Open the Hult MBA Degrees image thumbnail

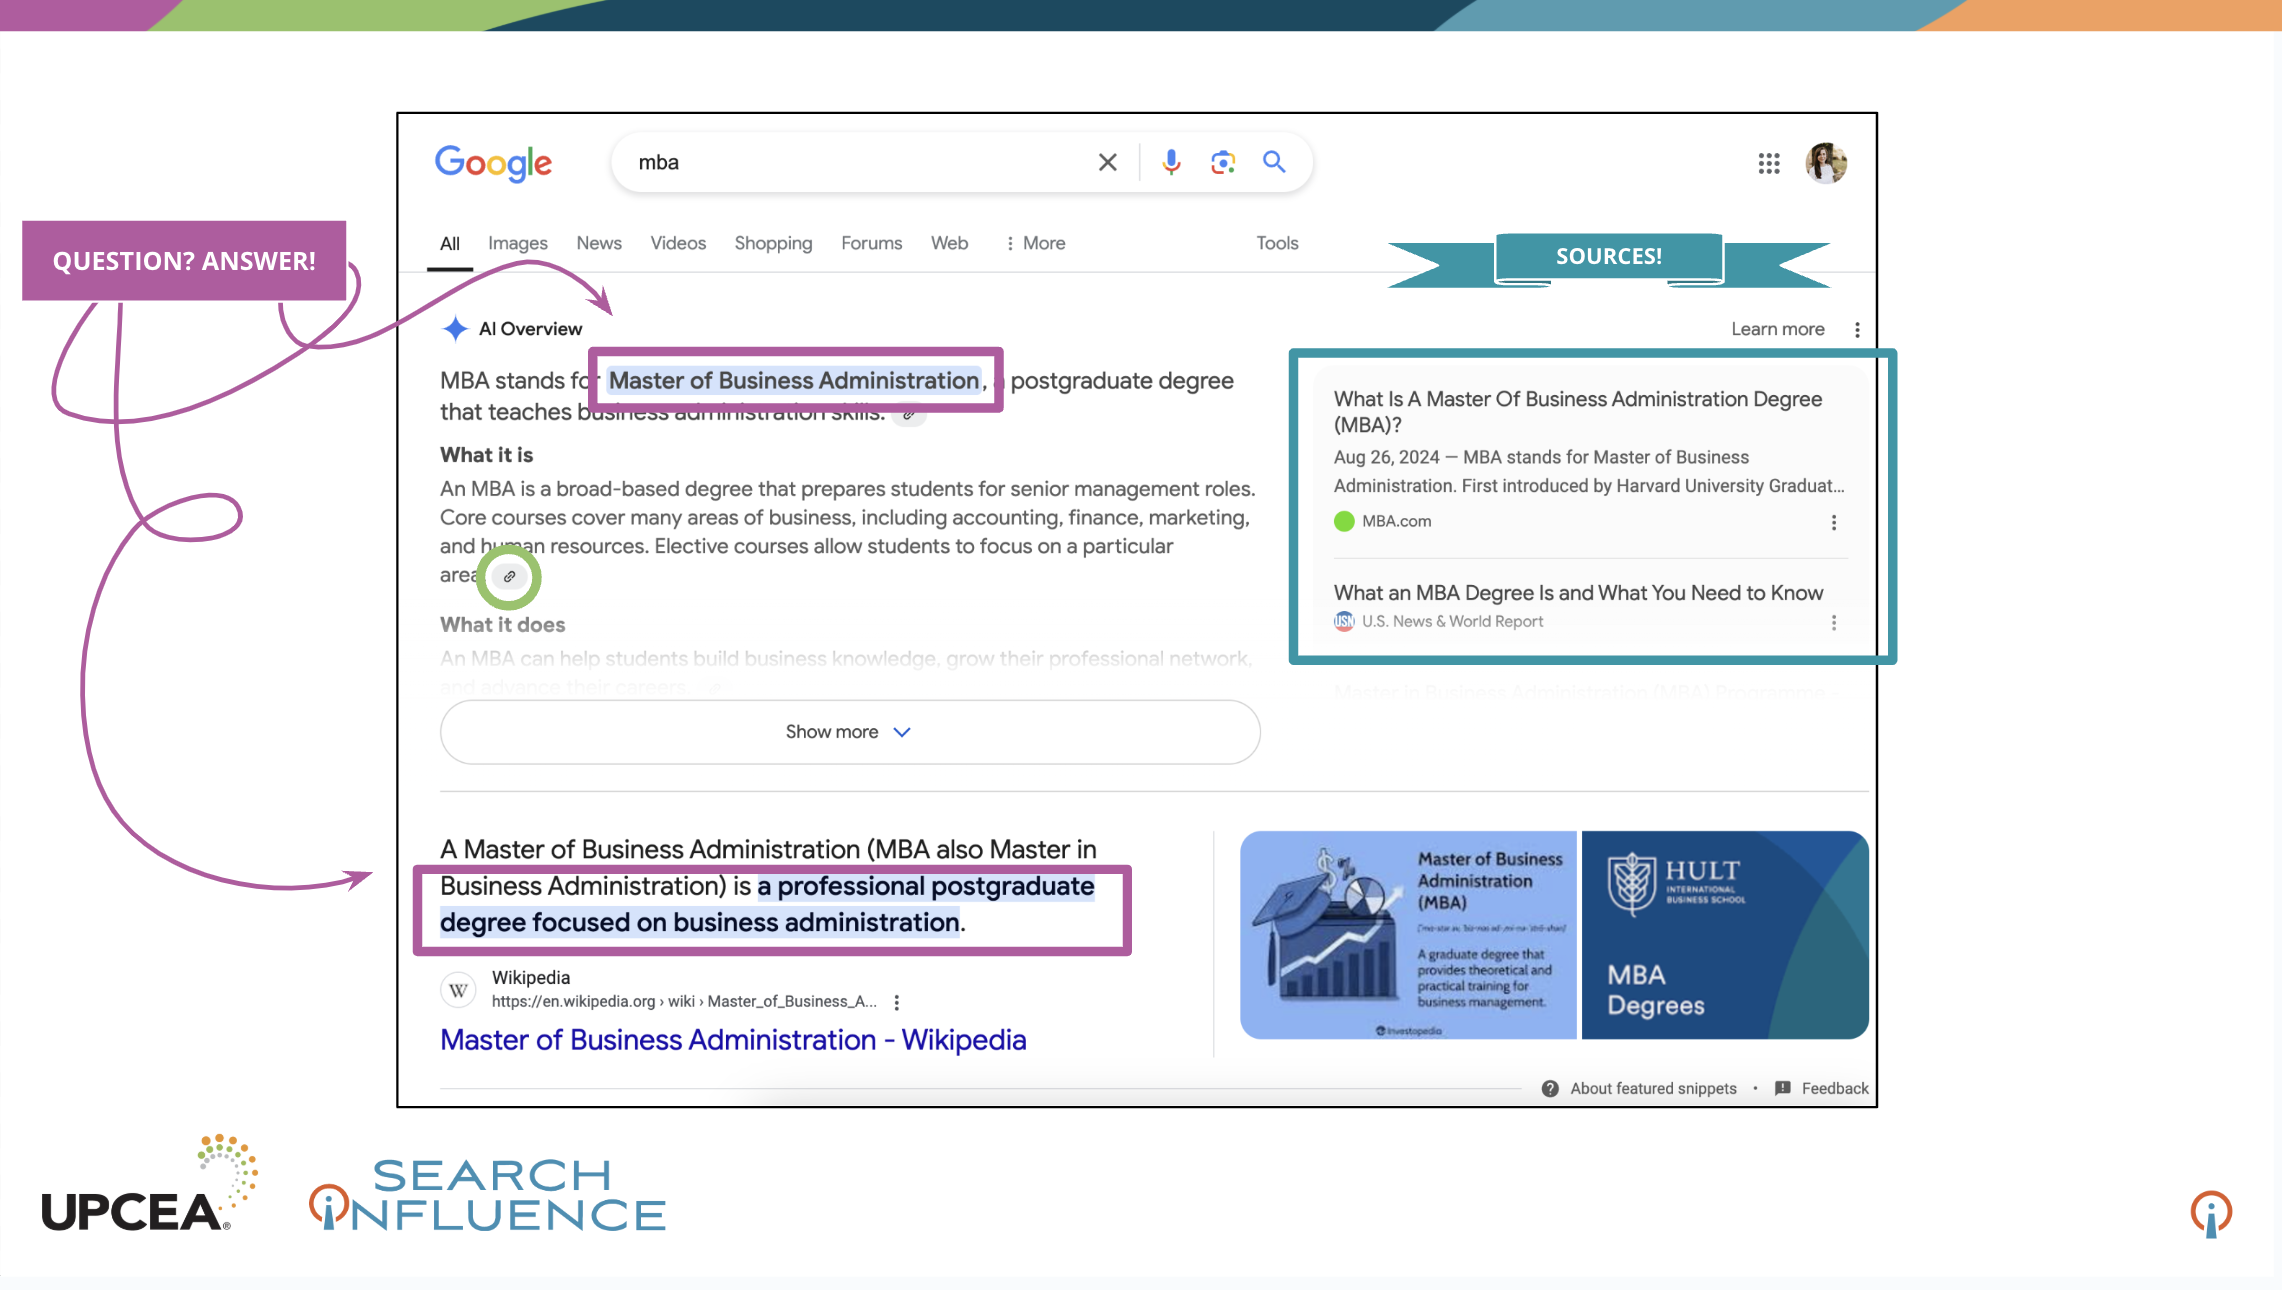1724,934
